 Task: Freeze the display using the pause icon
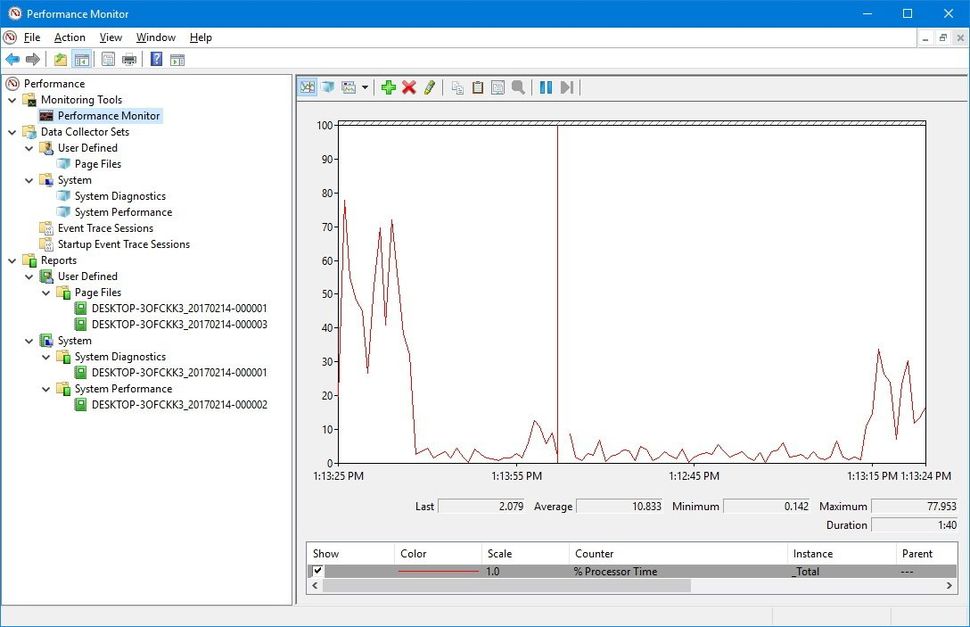pyautogui.click(x=546, y=87)
